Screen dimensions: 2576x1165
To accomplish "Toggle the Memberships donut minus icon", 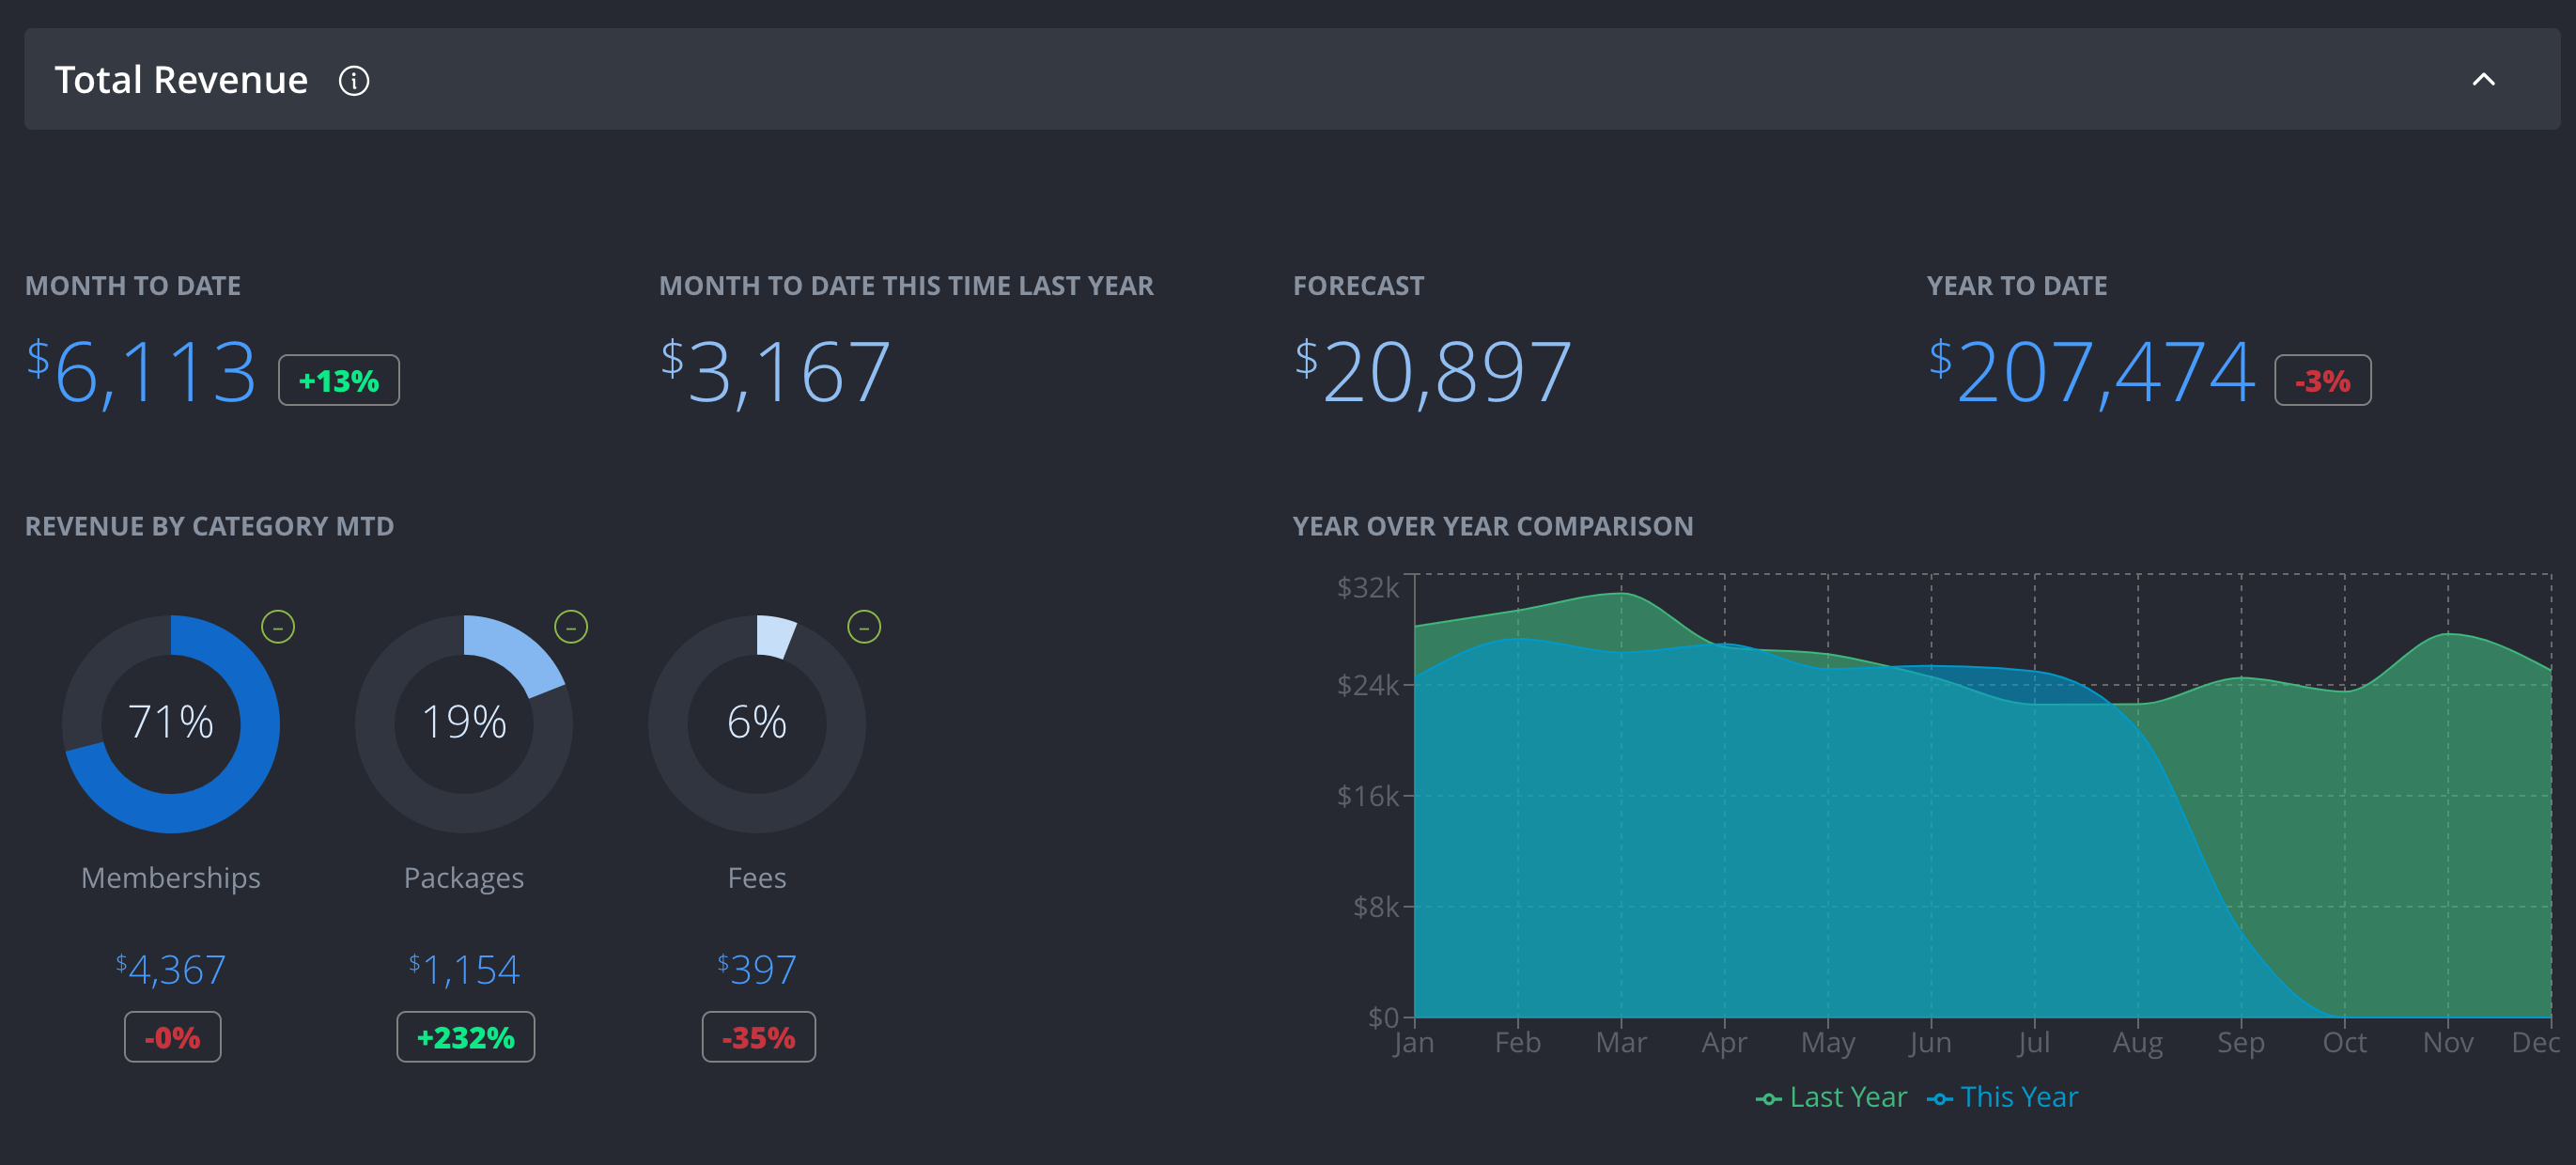I will pyautogui.click(x=278, y=627).
